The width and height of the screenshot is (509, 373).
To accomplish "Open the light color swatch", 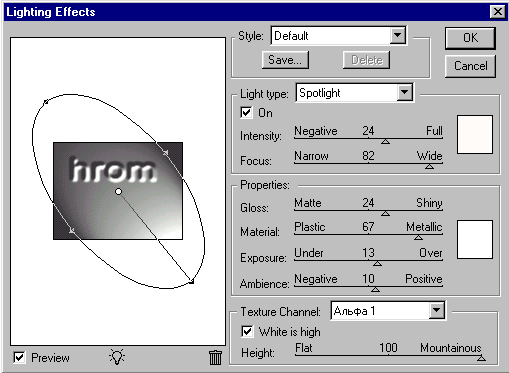I will pyautogui.click(x=475, y=135).
